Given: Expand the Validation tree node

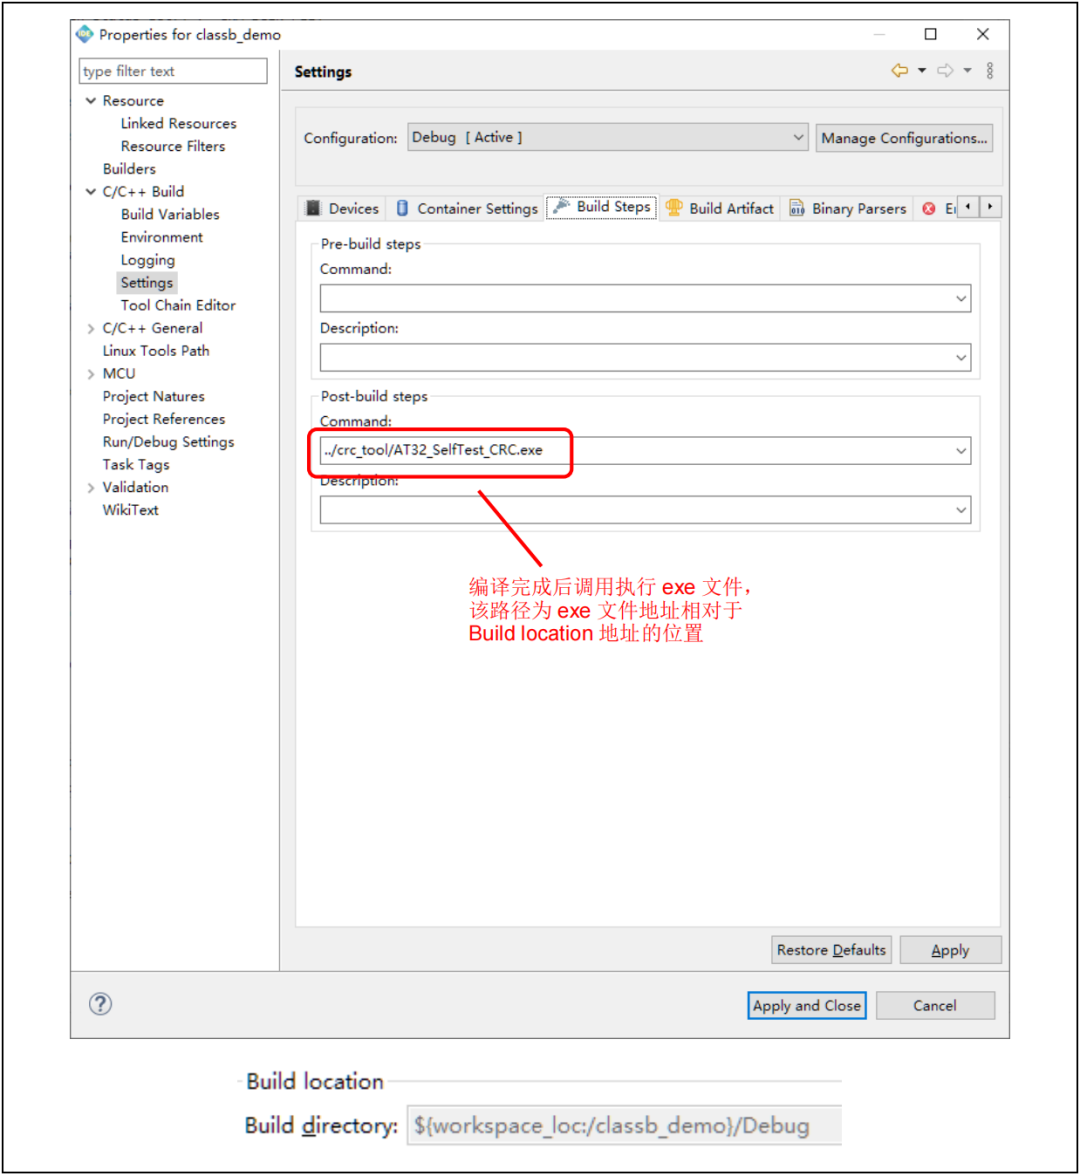Looking at the screenshot, I should pyautogui.click(x=91, y=488).
